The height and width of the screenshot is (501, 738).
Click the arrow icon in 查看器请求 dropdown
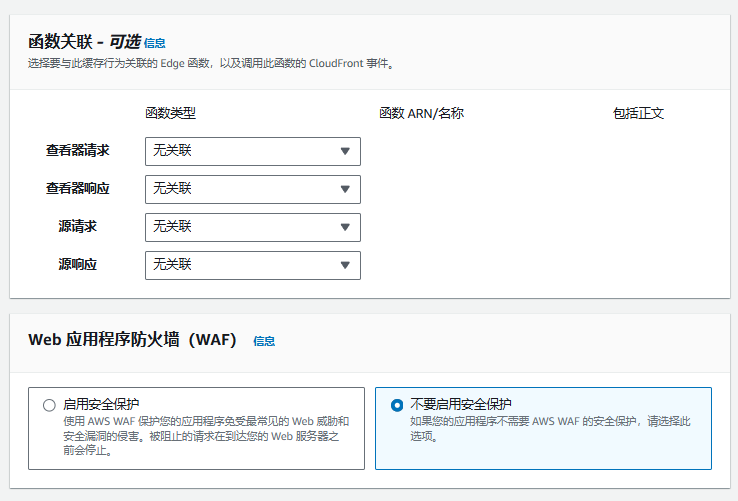click(345, 151)
